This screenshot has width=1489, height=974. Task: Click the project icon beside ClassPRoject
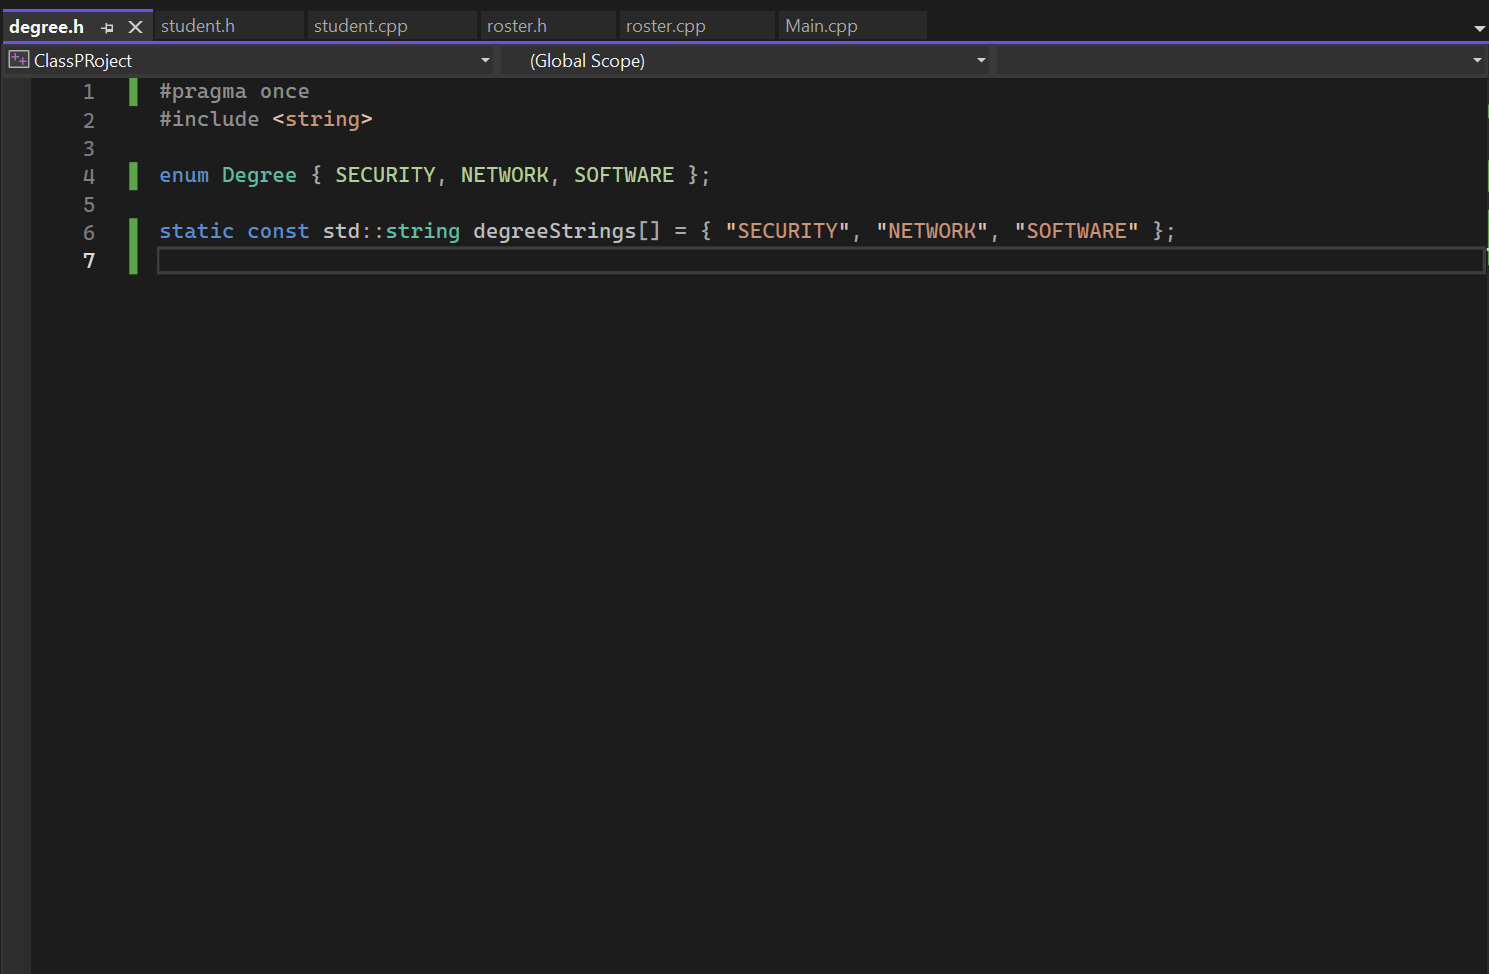[18, 59]
